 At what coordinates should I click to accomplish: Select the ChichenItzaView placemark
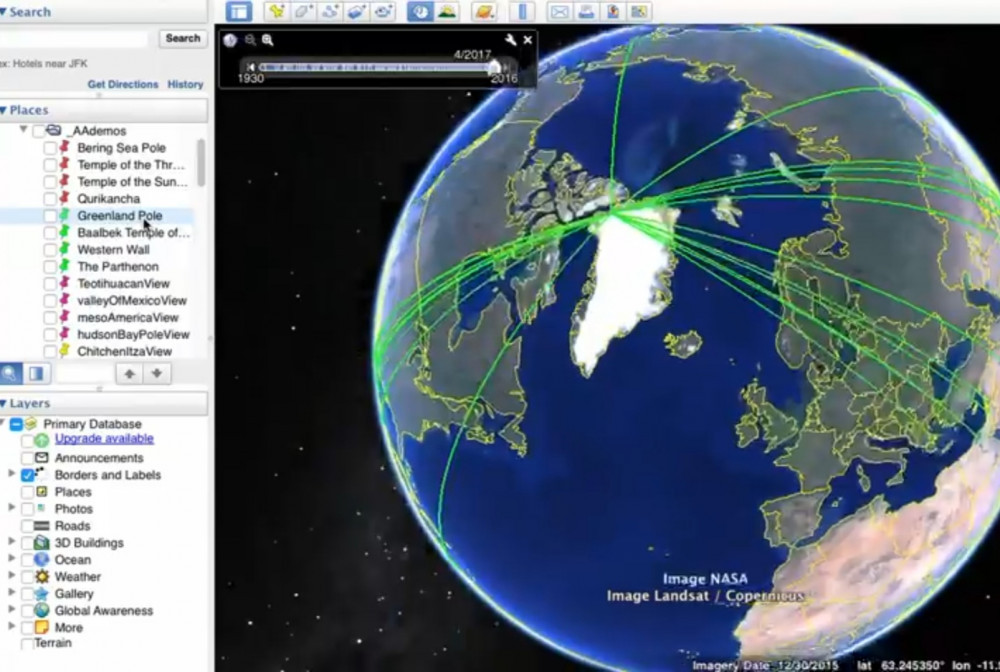click(124, 351)
